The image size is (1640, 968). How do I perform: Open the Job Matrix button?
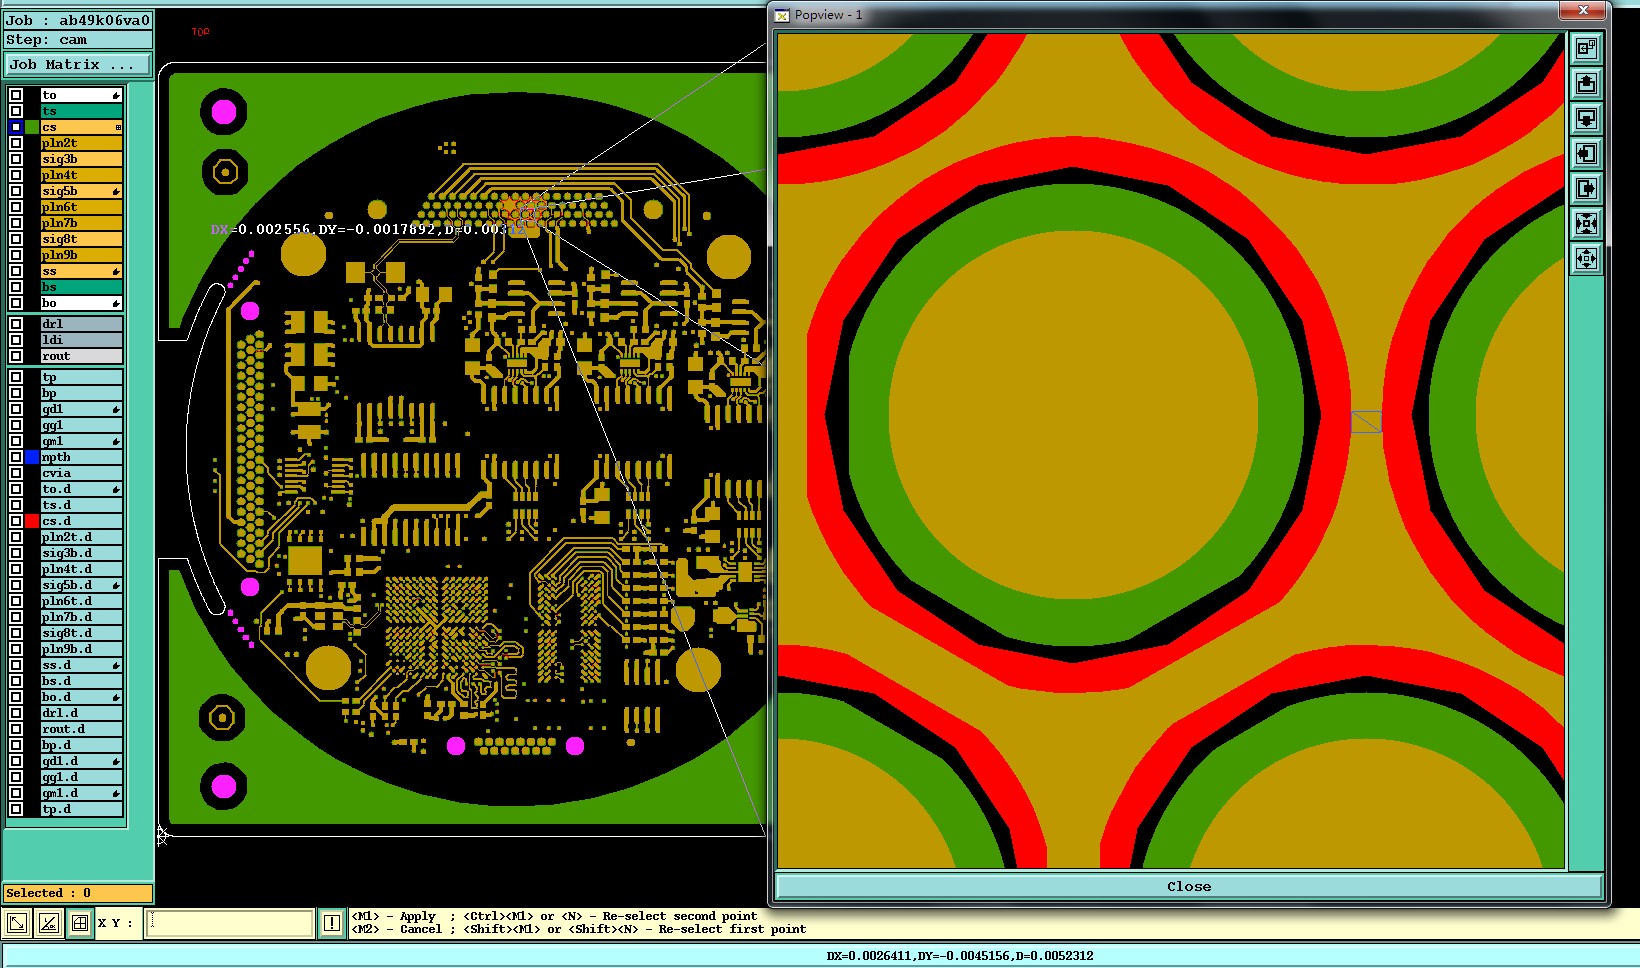click(78, 64)
